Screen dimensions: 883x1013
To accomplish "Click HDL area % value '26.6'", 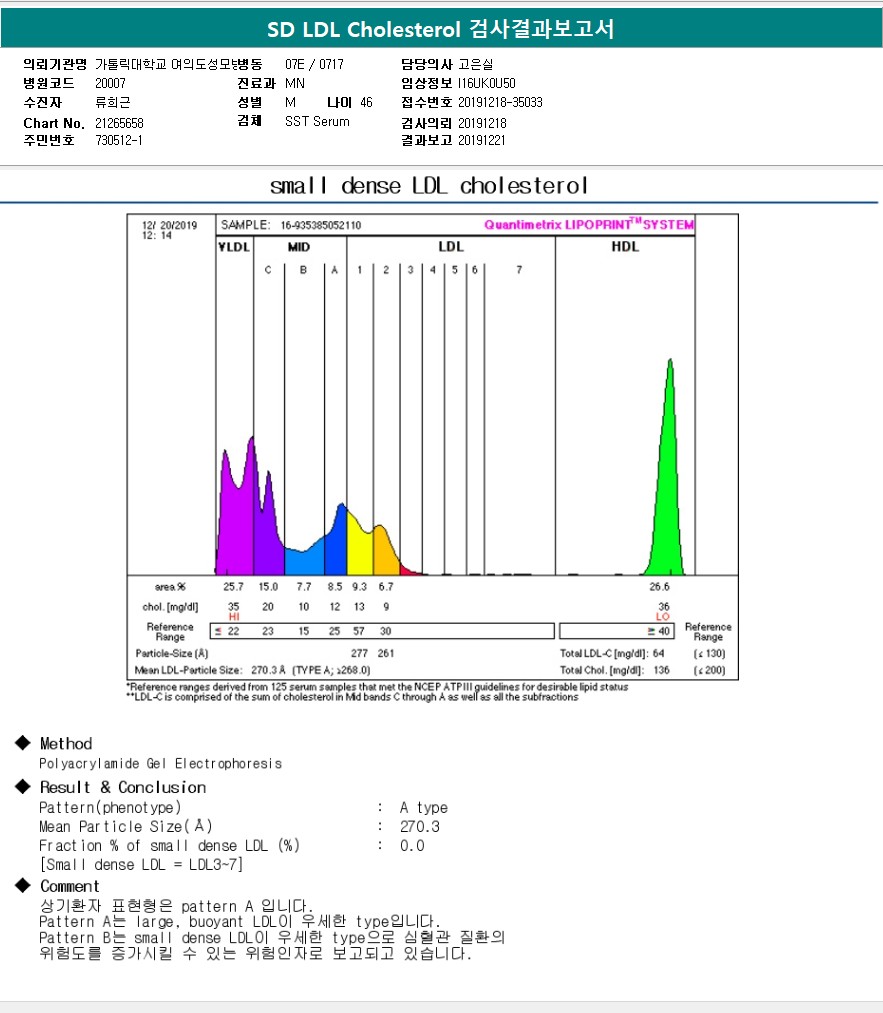I will click(660, 587).
